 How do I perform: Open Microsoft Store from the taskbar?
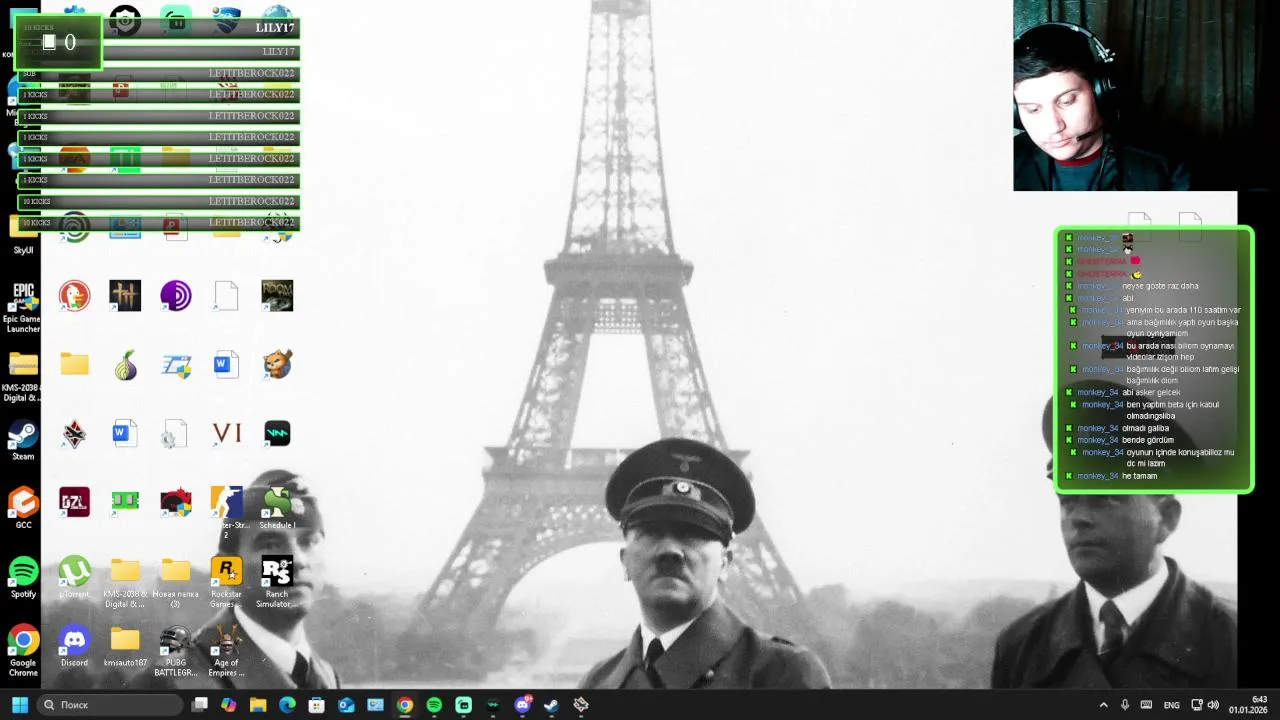point(317,705)
